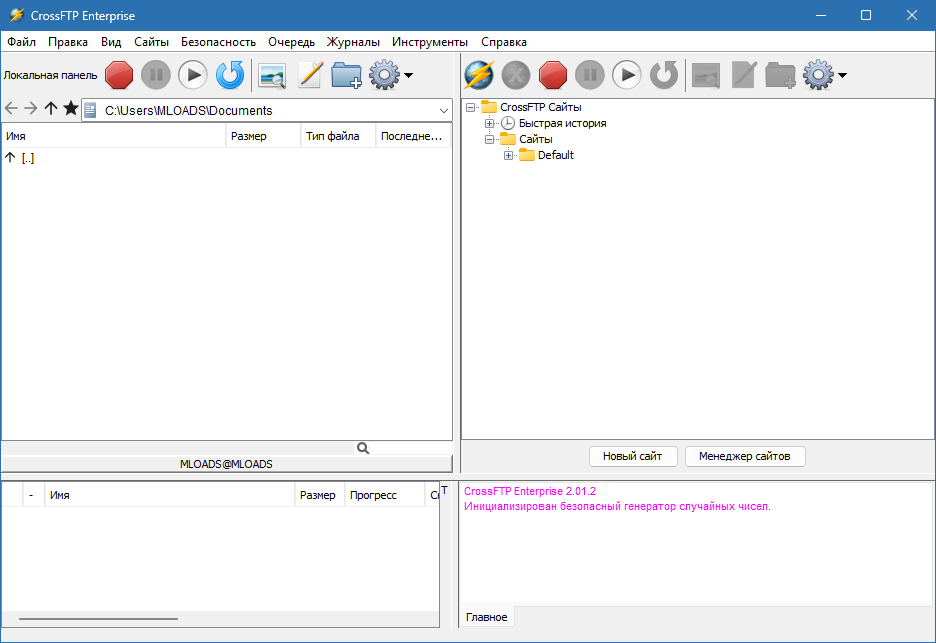Go back with the left arrow navigation icon
The image size is (936, 643).
click(x=11, y=109)
